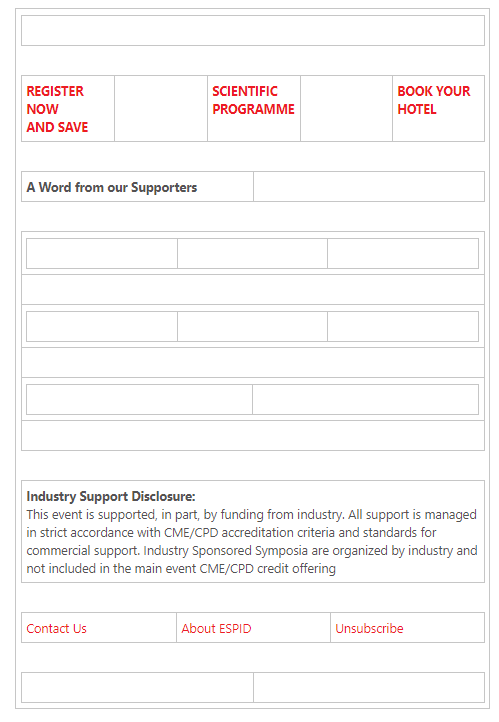The image size is (499, 722).
Task: Click blank cell between Register Now and Scientific Programme
Action: (161, 109)
